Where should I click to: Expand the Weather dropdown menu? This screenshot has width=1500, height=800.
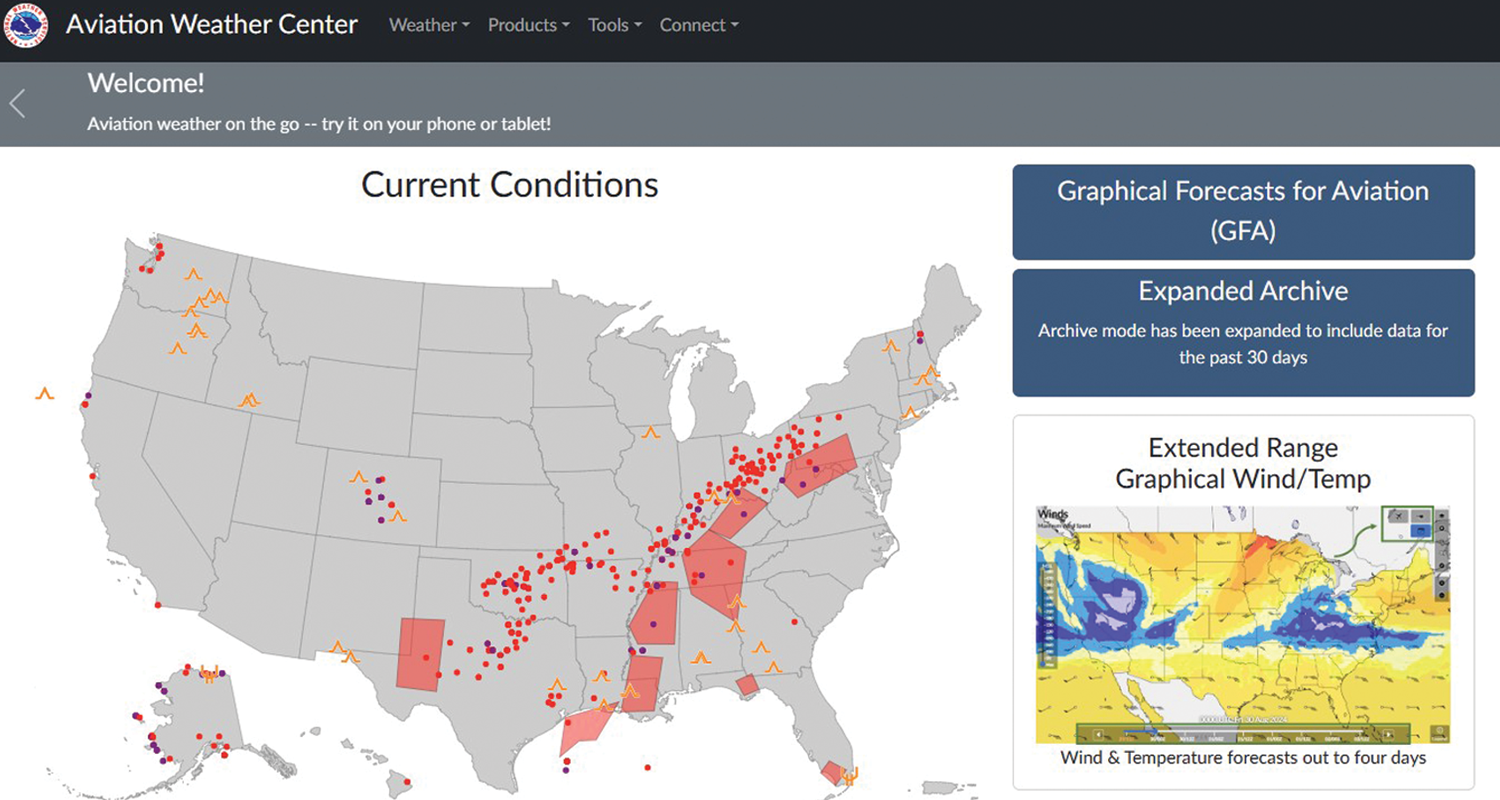(x=429, y=25)
